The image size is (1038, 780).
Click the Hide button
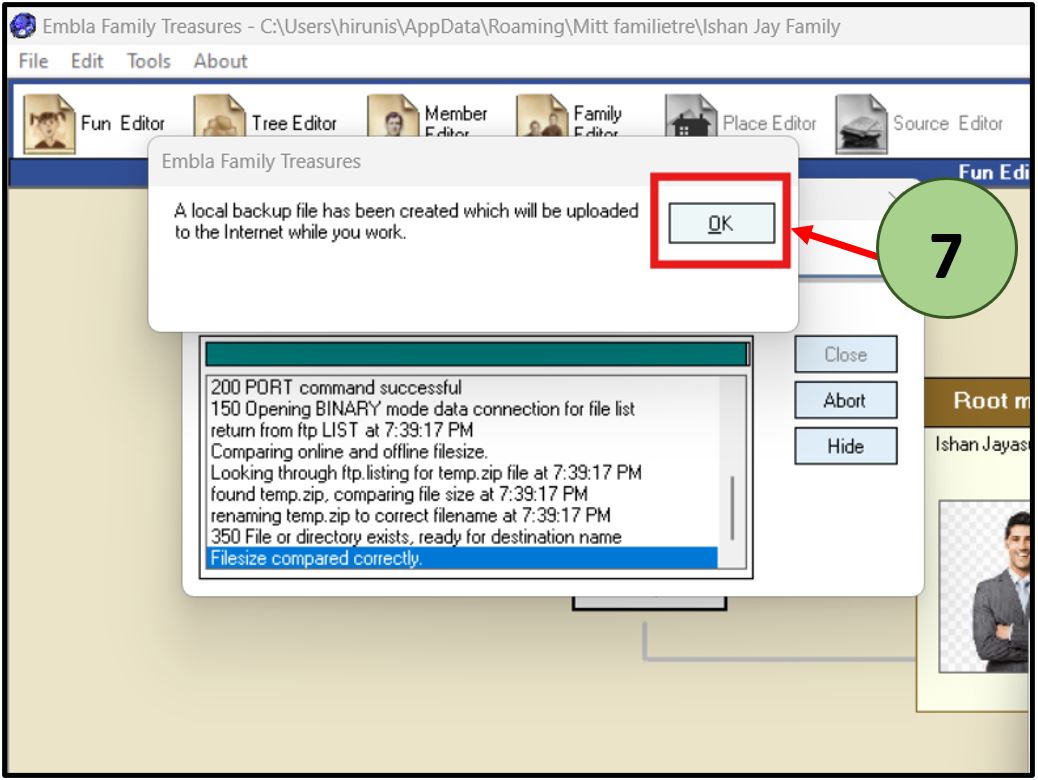point(845,447)
